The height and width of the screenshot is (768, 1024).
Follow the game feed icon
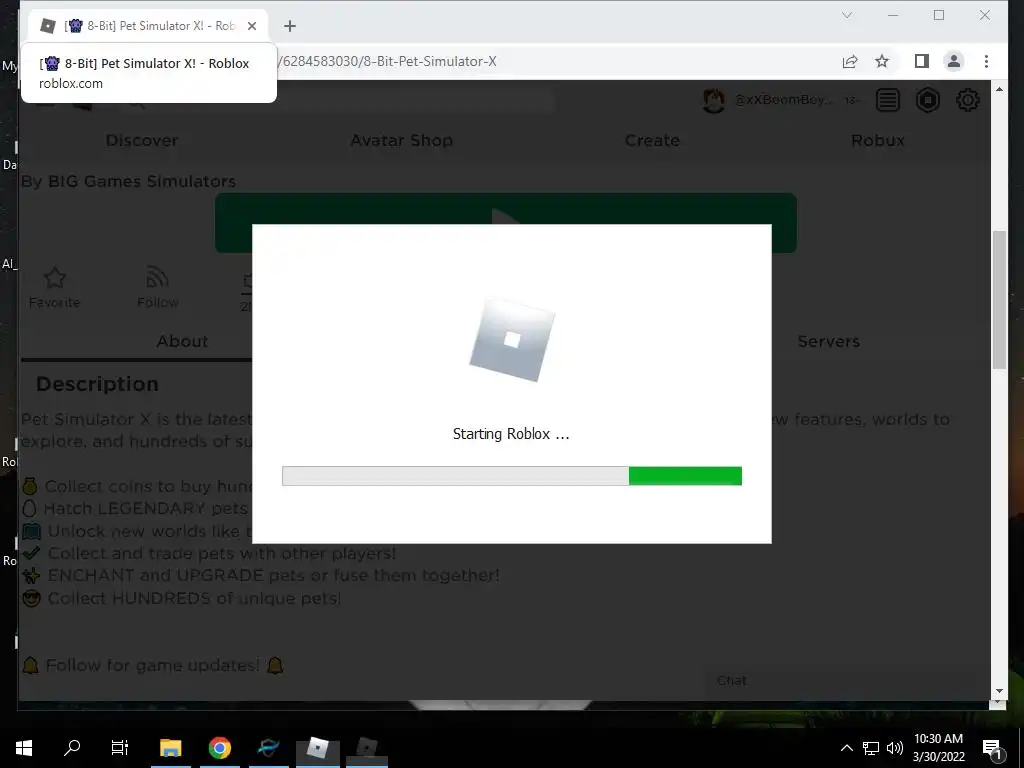tap(157, 287)
